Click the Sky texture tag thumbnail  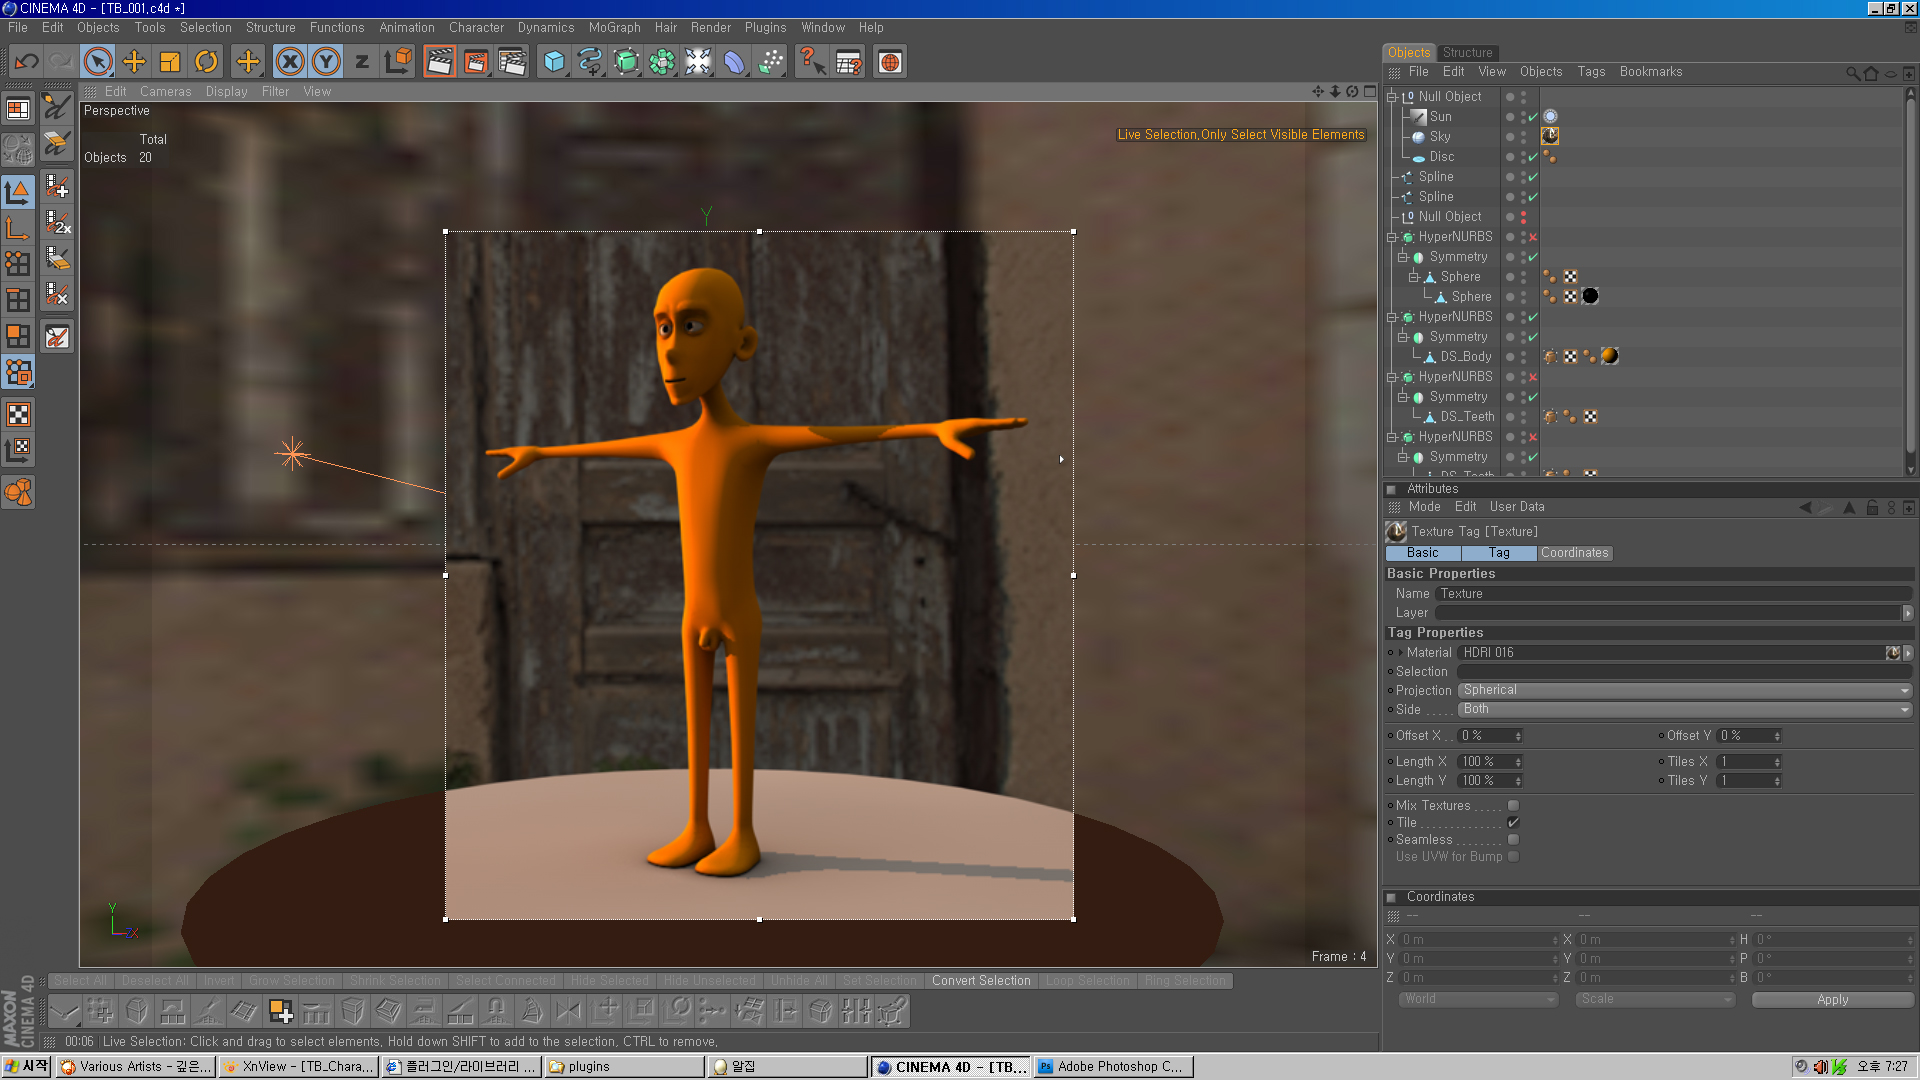click(1550, 137)
